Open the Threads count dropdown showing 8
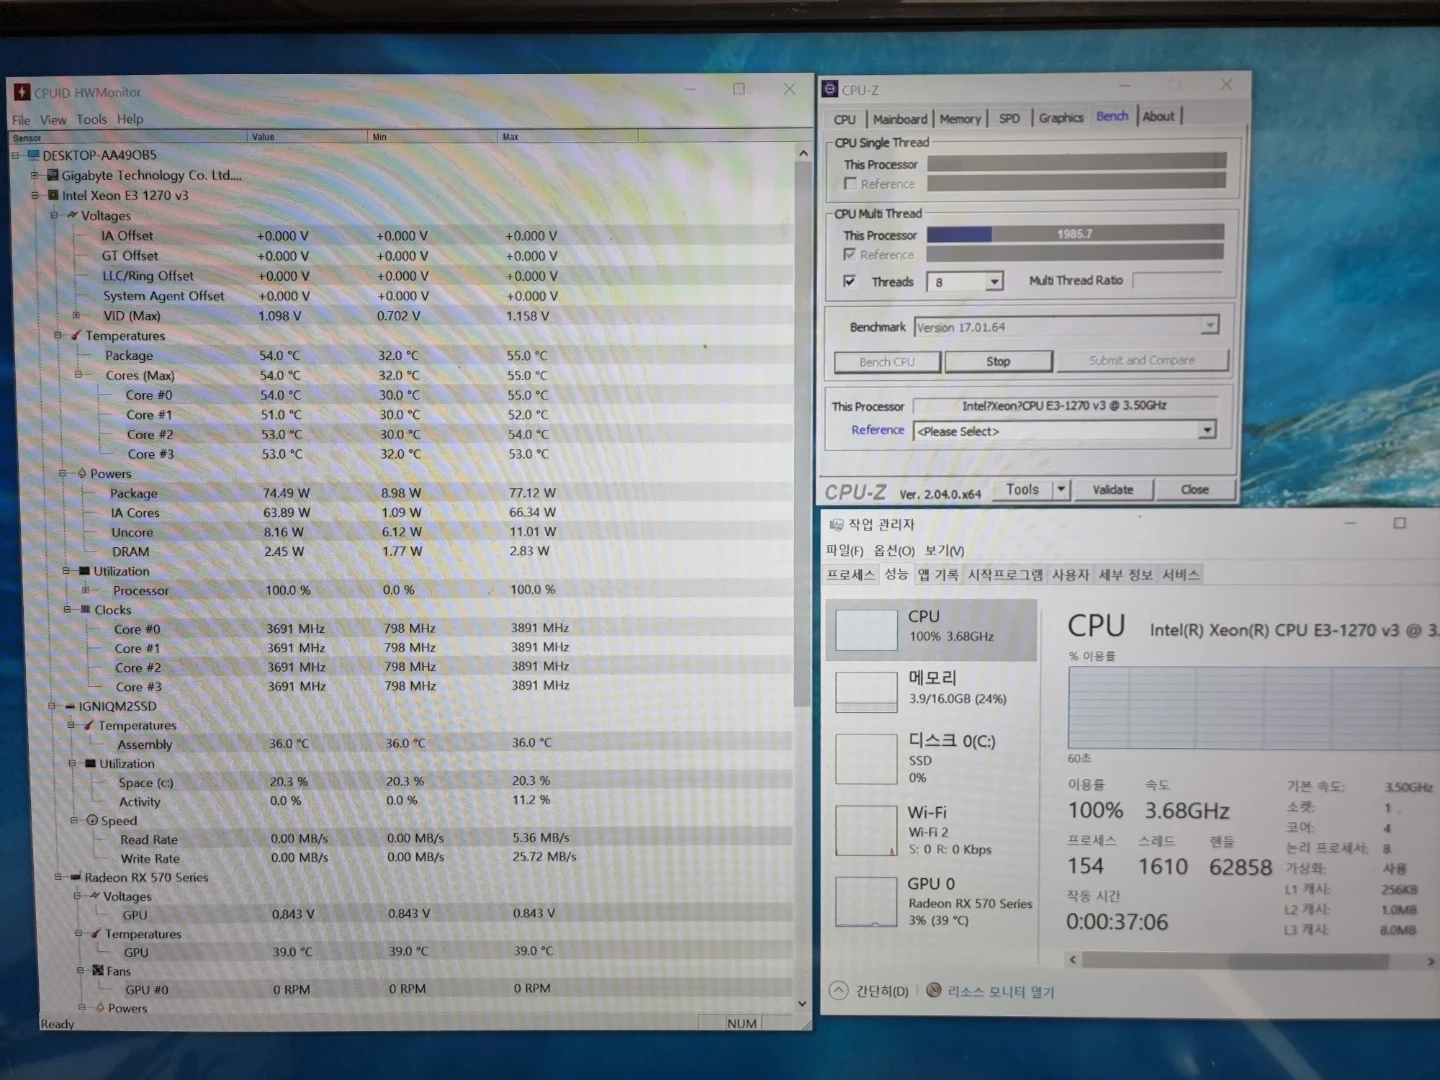 tap(993, 281)
